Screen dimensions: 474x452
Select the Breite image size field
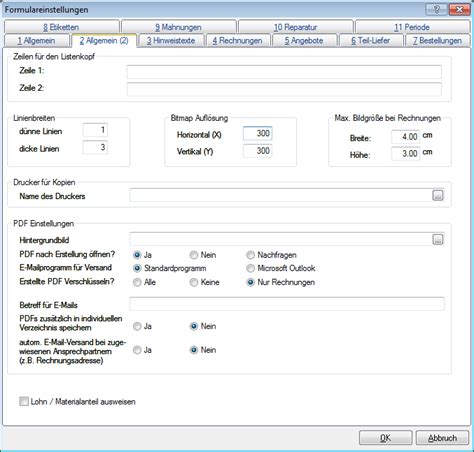click(406, 137)
